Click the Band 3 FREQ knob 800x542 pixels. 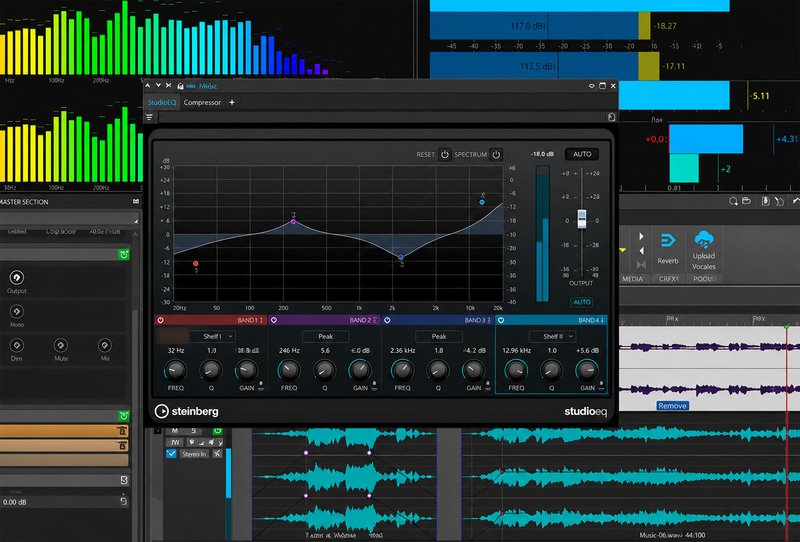point(402,370)
